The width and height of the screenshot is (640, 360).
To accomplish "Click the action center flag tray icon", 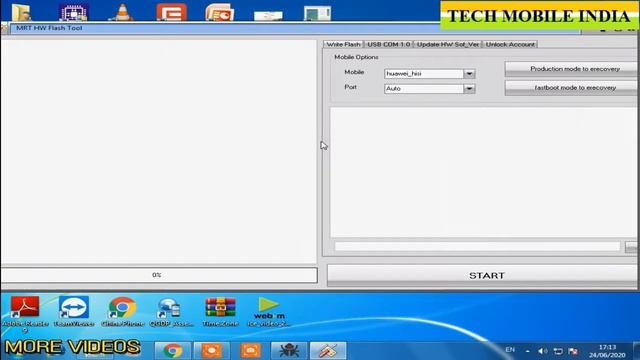I will pyautogui.click(x=573, y=351).
